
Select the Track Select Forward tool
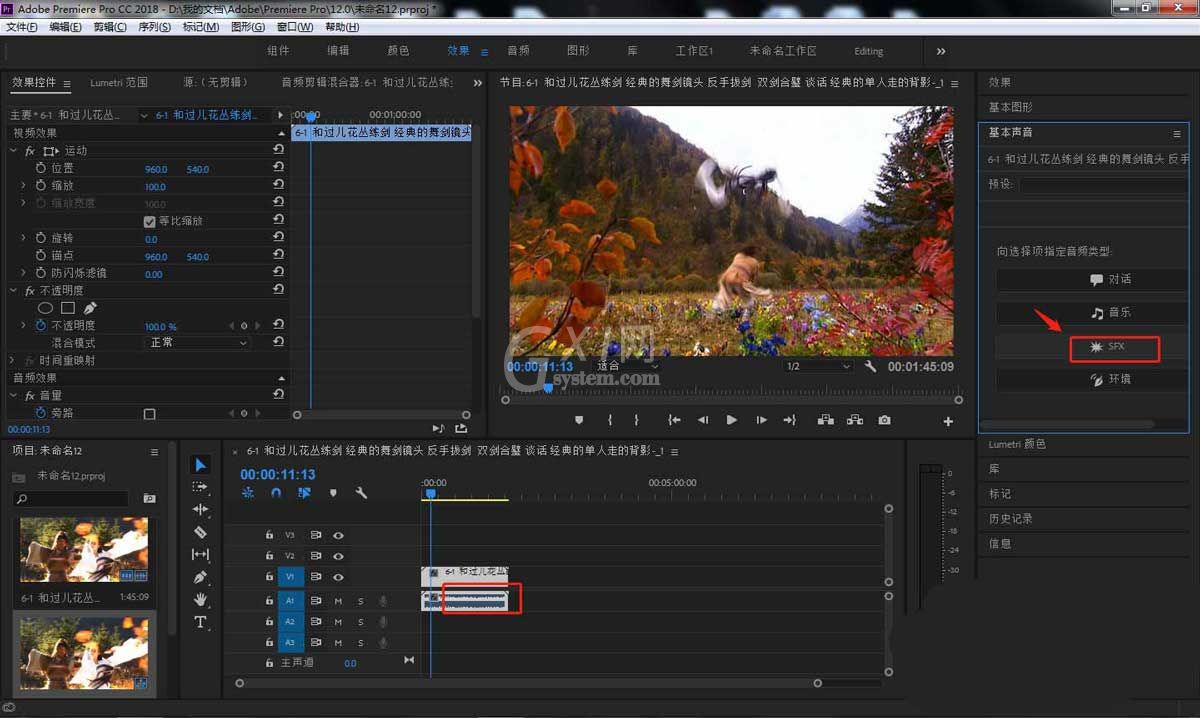point(200,487)
